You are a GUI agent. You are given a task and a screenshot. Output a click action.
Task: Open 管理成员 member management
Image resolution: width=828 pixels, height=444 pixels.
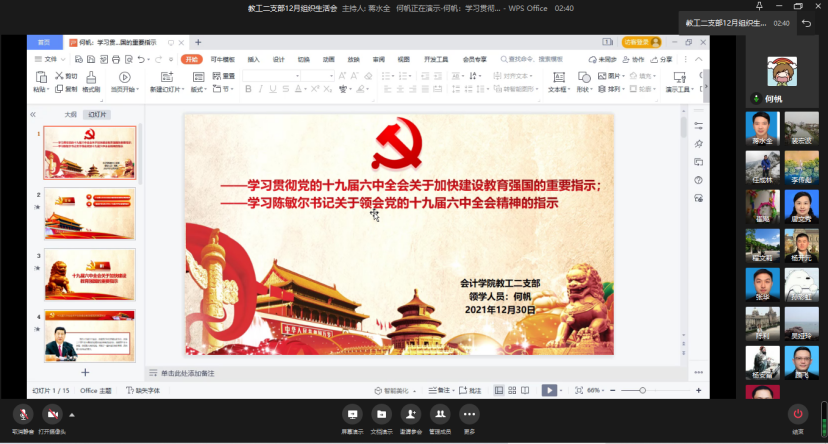coord(439,413)
